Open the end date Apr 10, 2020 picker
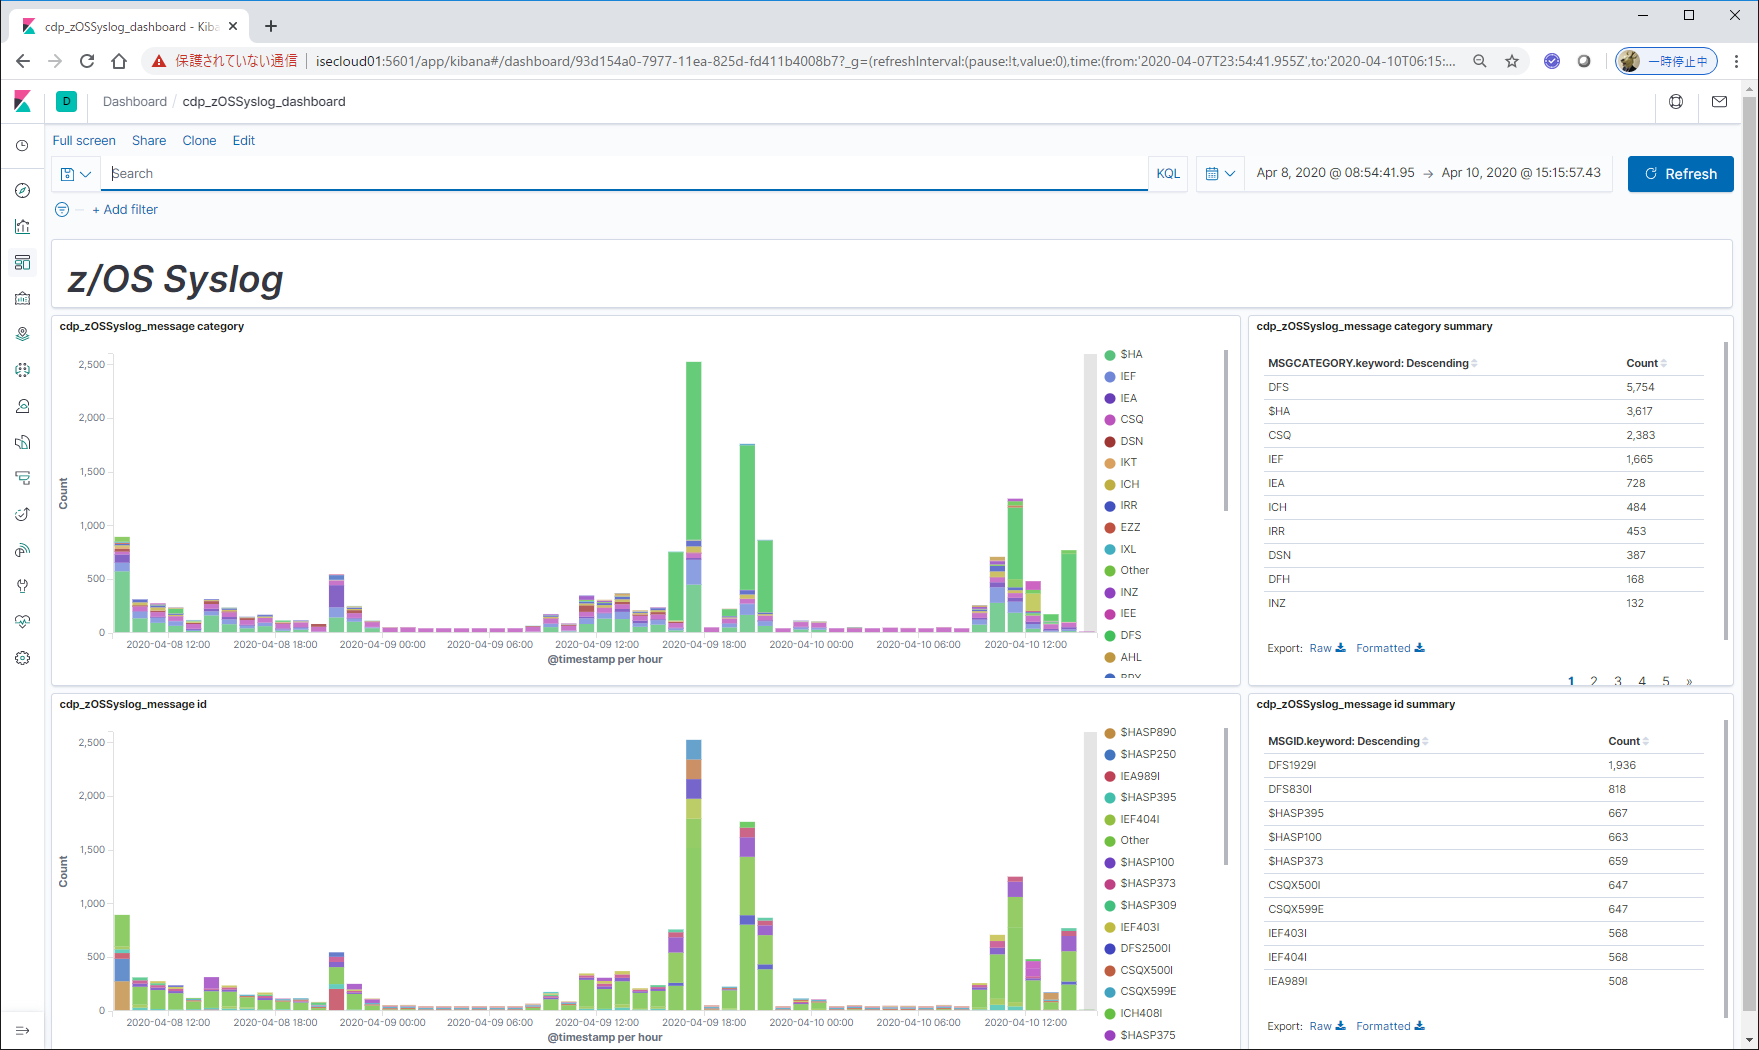The height and width of the screenshot is (1050, 1759). click(1521, 173)
